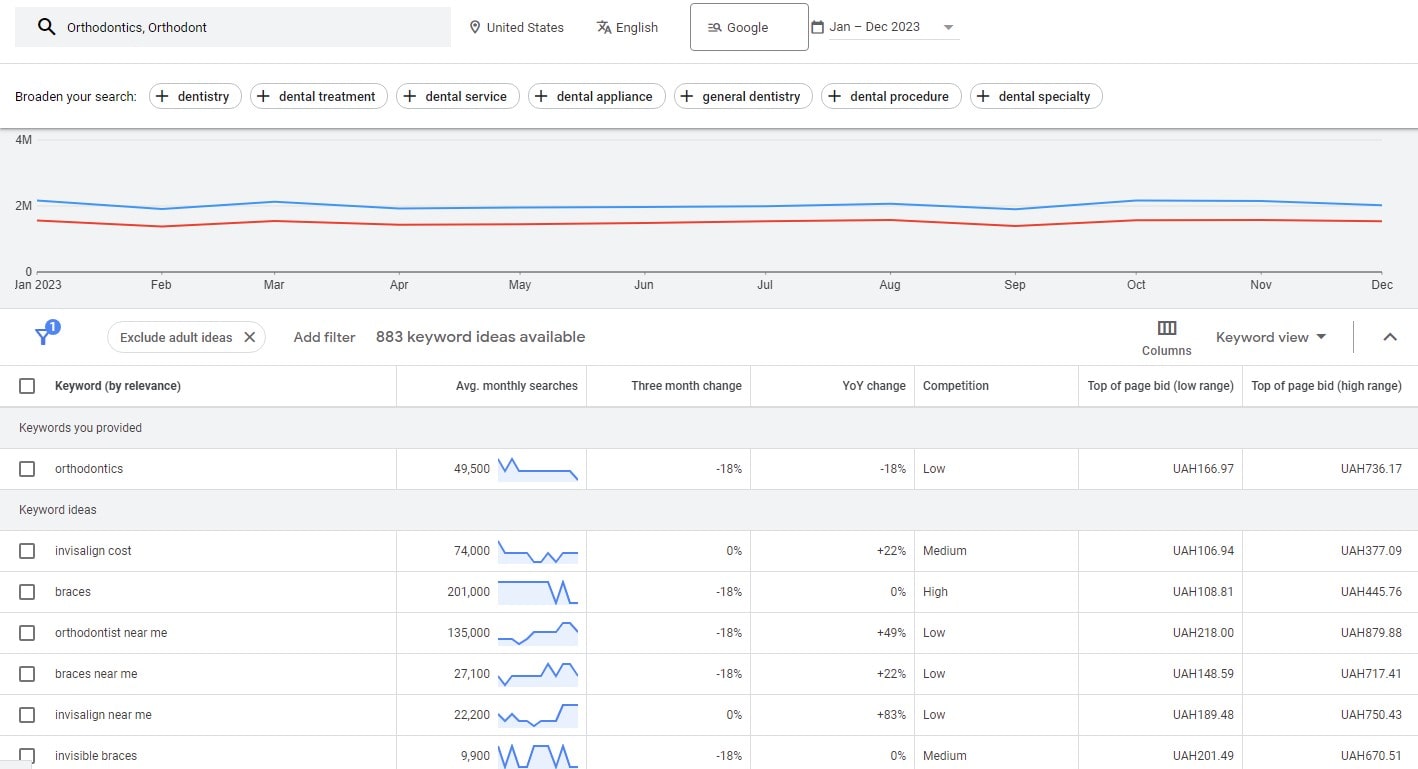Sort by Competition column
The height and width of the screenshot is (769, 1418).
click(956, 386)
